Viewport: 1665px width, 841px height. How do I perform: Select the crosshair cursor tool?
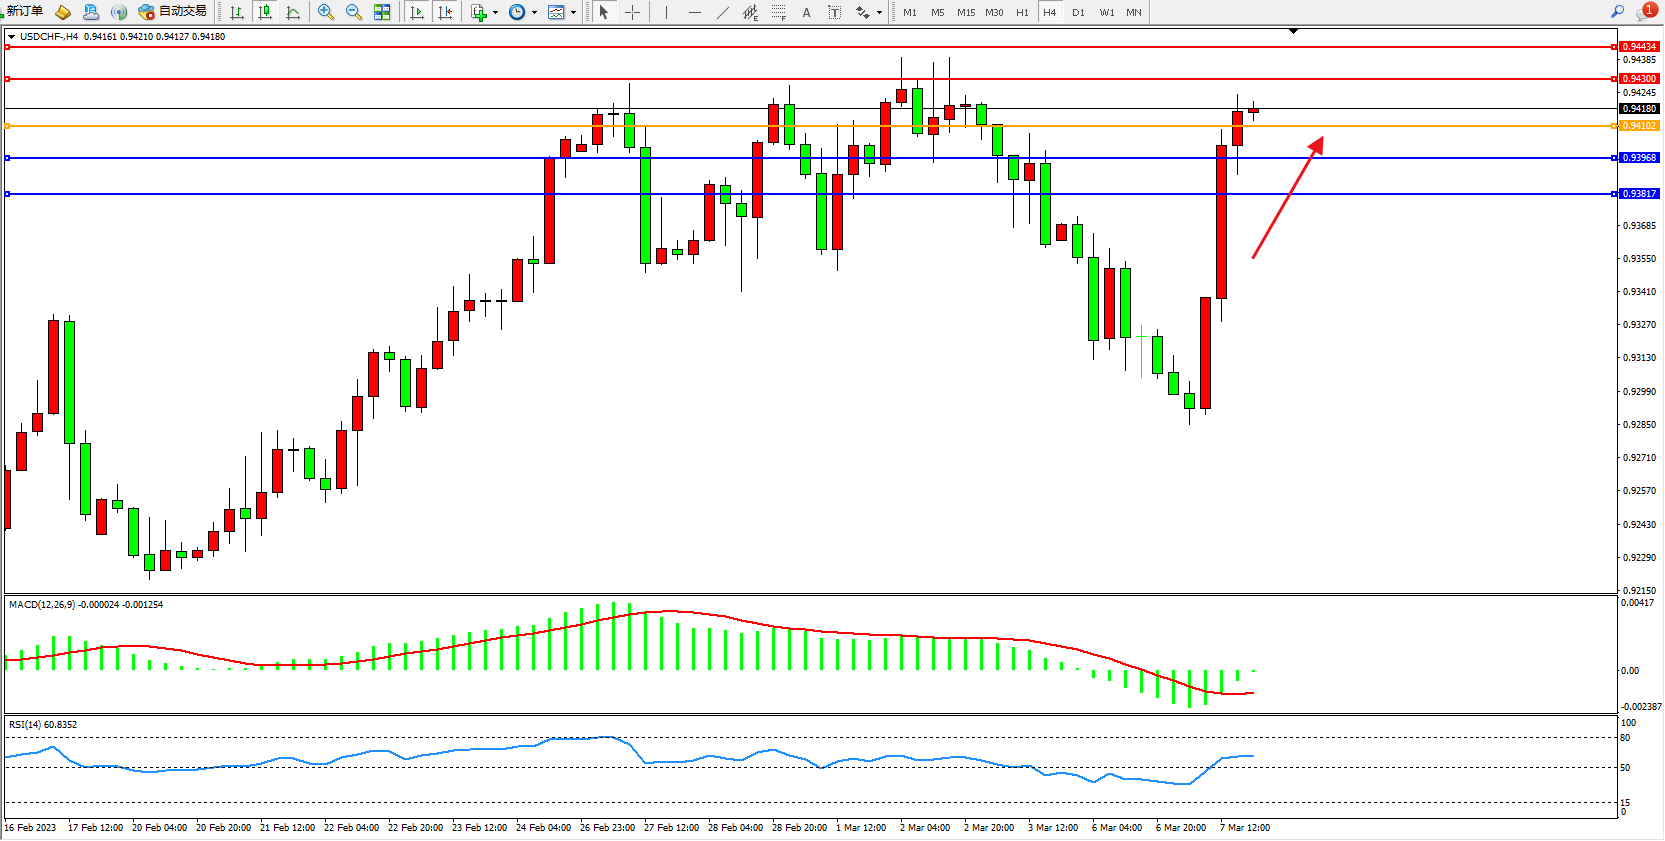632,12
